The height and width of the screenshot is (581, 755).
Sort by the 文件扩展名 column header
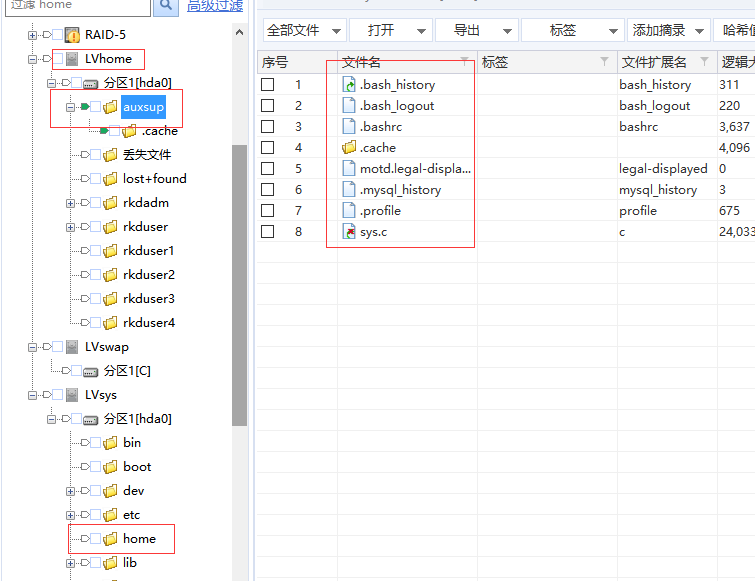point(667,62)
